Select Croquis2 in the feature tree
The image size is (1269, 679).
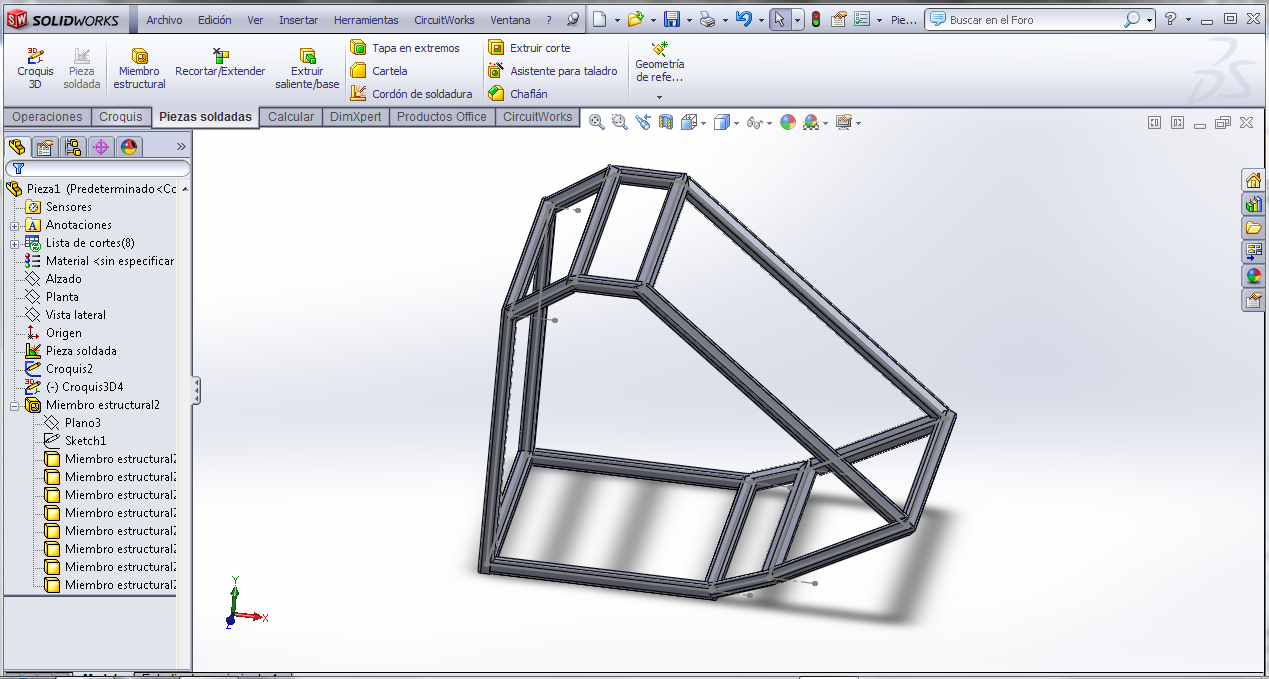click(69, 369)
